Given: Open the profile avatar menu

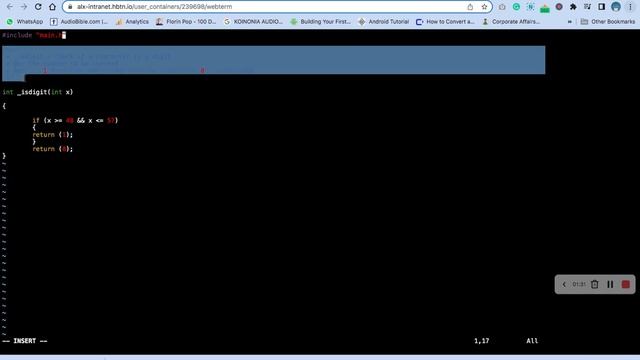Looking at the screenshot, I should coord(616,7).
